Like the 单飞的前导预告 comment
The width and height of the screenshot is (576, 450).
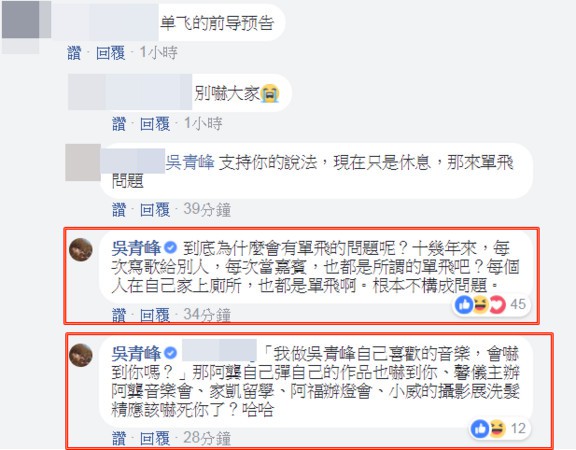click(74, 53)
